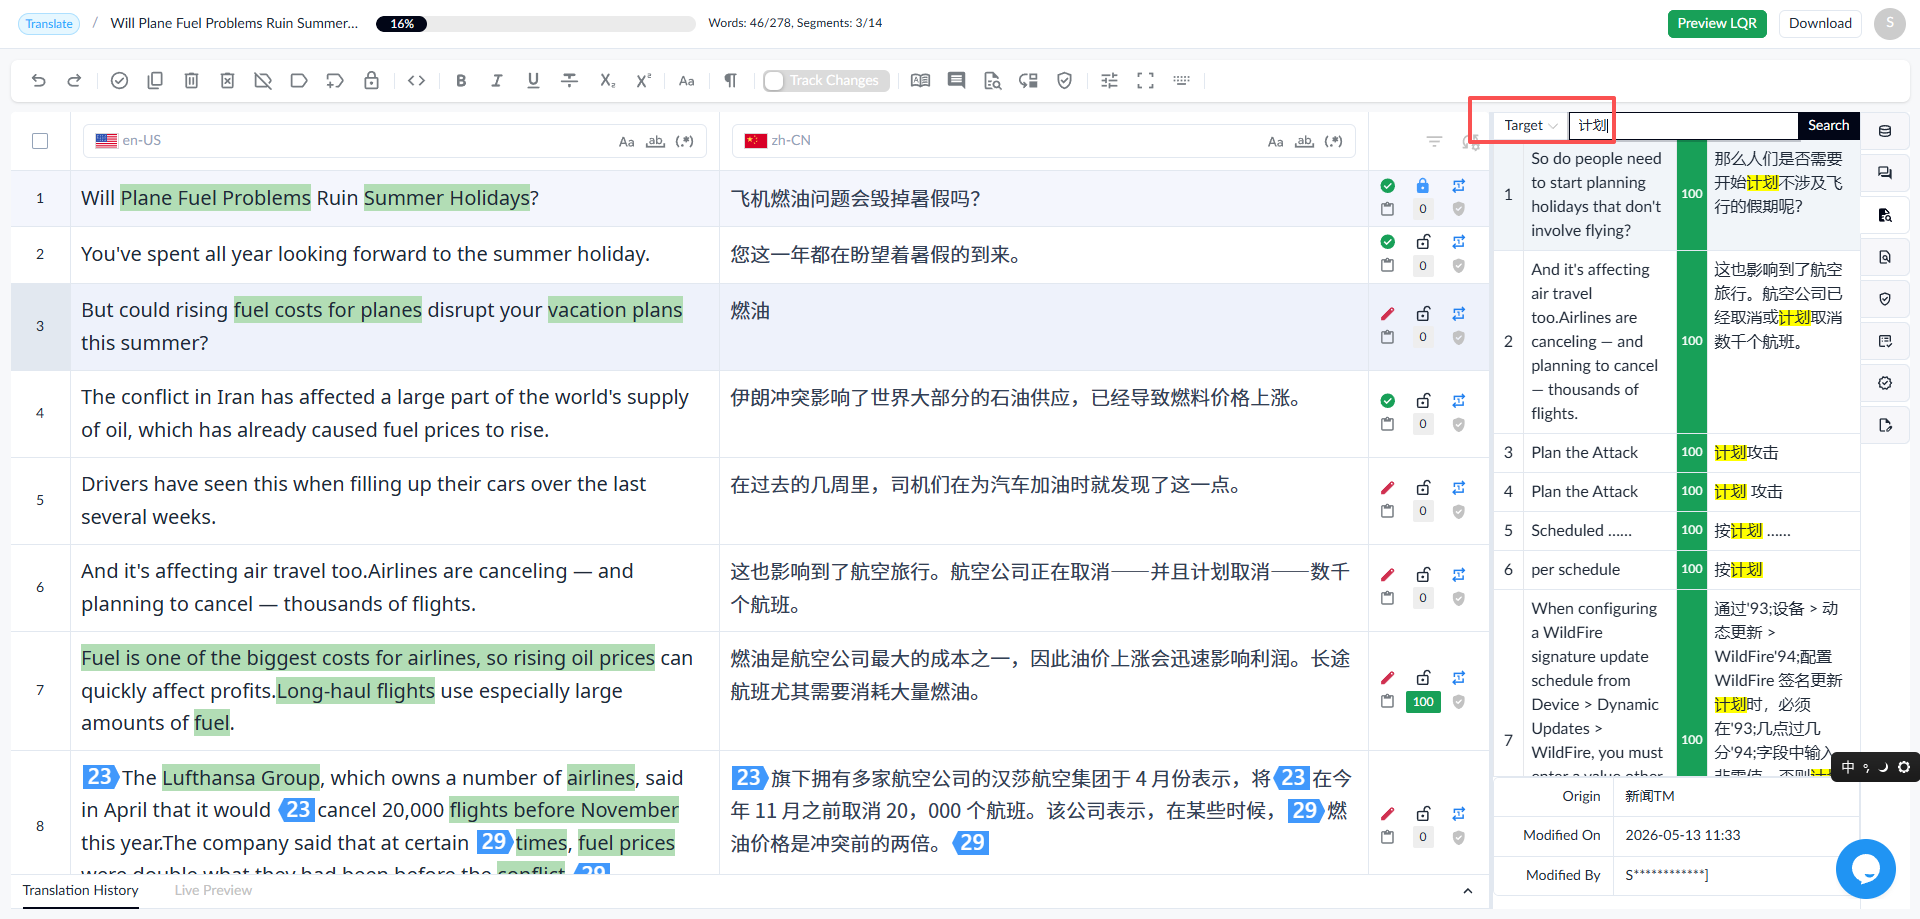
Task: Open comments via toolbar speech bubble icon
Action: [957, 81]
